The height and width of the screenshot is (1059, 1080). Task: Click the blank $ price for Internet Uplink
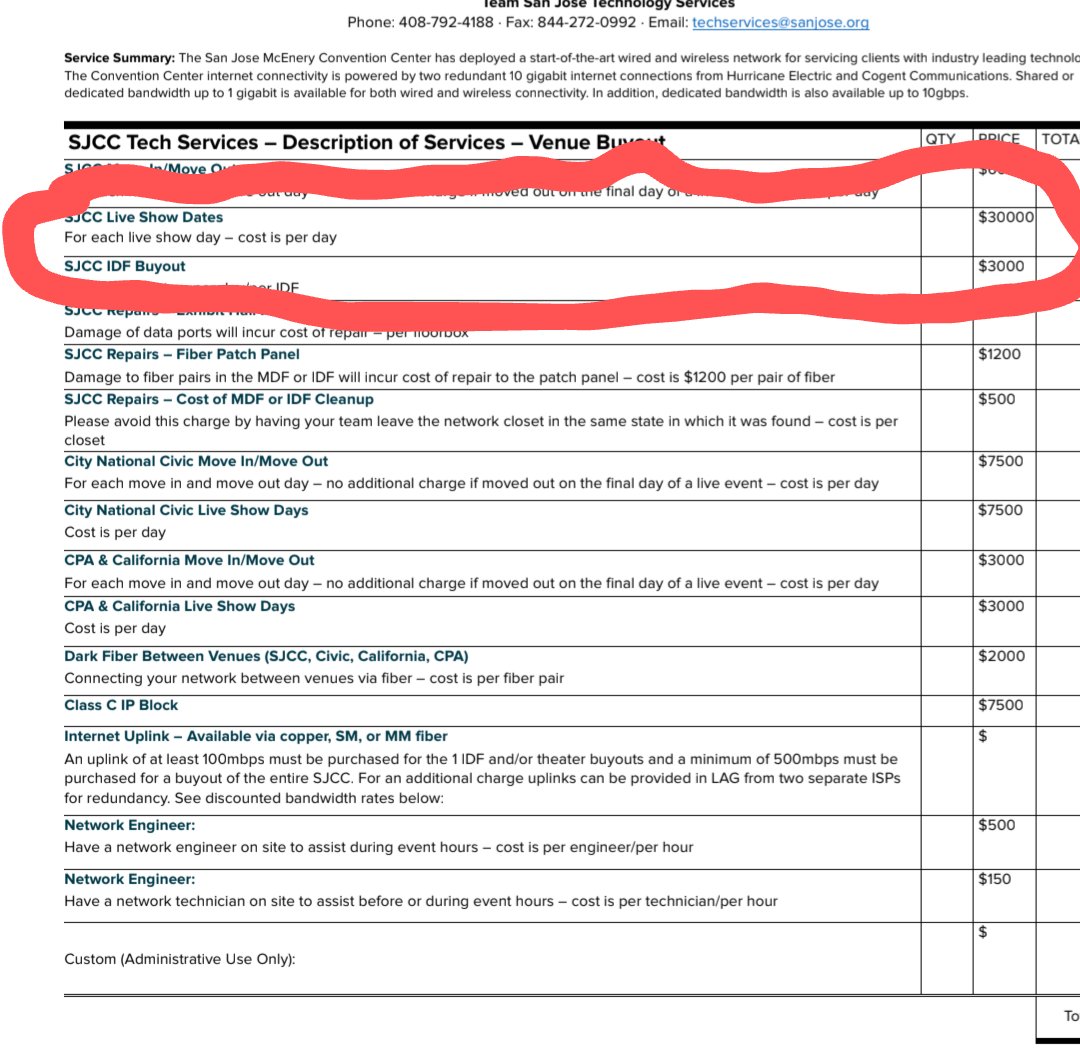[x=983, y=736]
